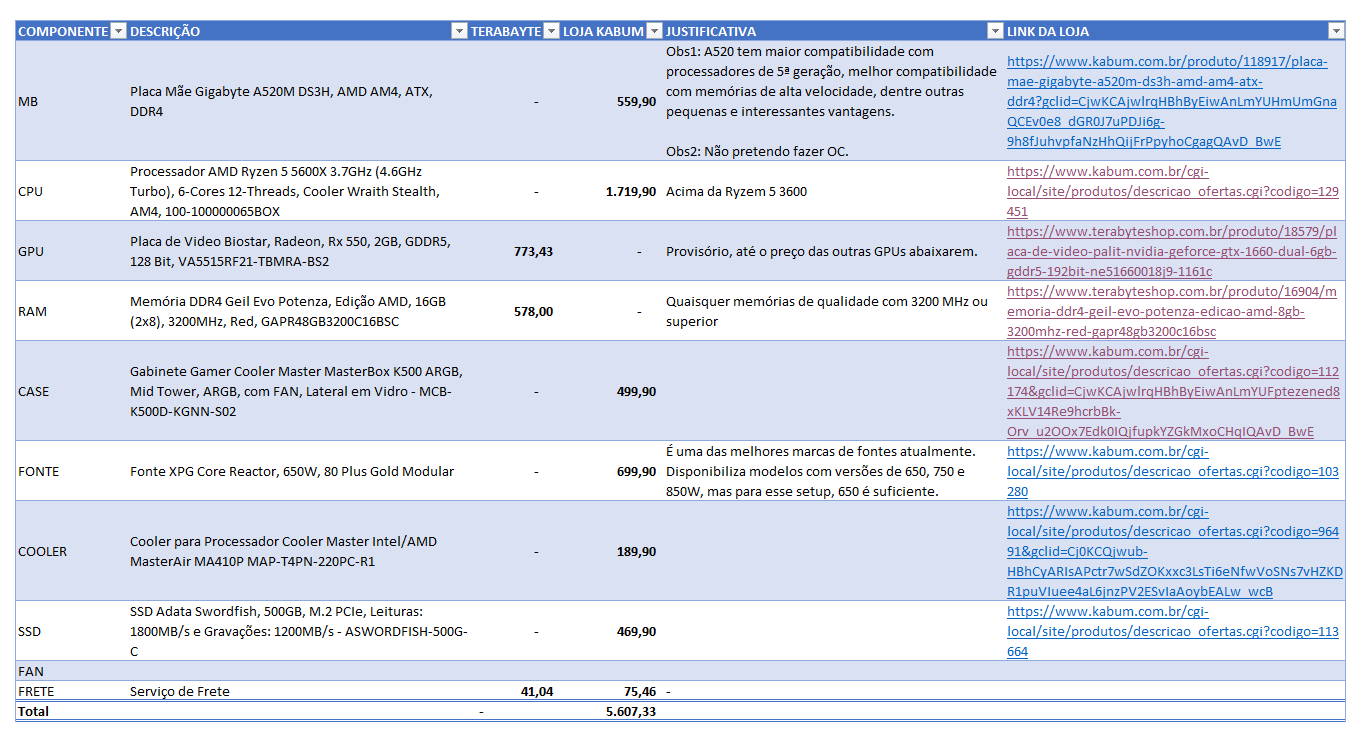
Task: Select the DESCRIÇÃO header cell
Action: tap(298, 31)
